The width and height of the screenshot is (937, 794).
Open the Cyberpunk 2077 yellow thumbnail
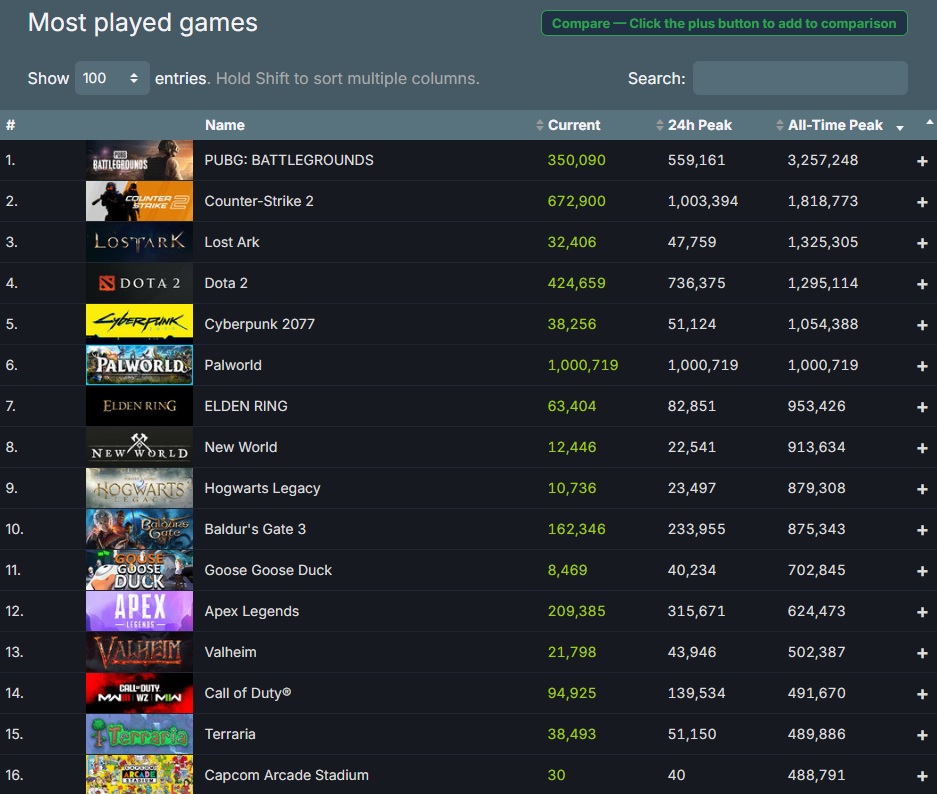click(x=139, y=324)
